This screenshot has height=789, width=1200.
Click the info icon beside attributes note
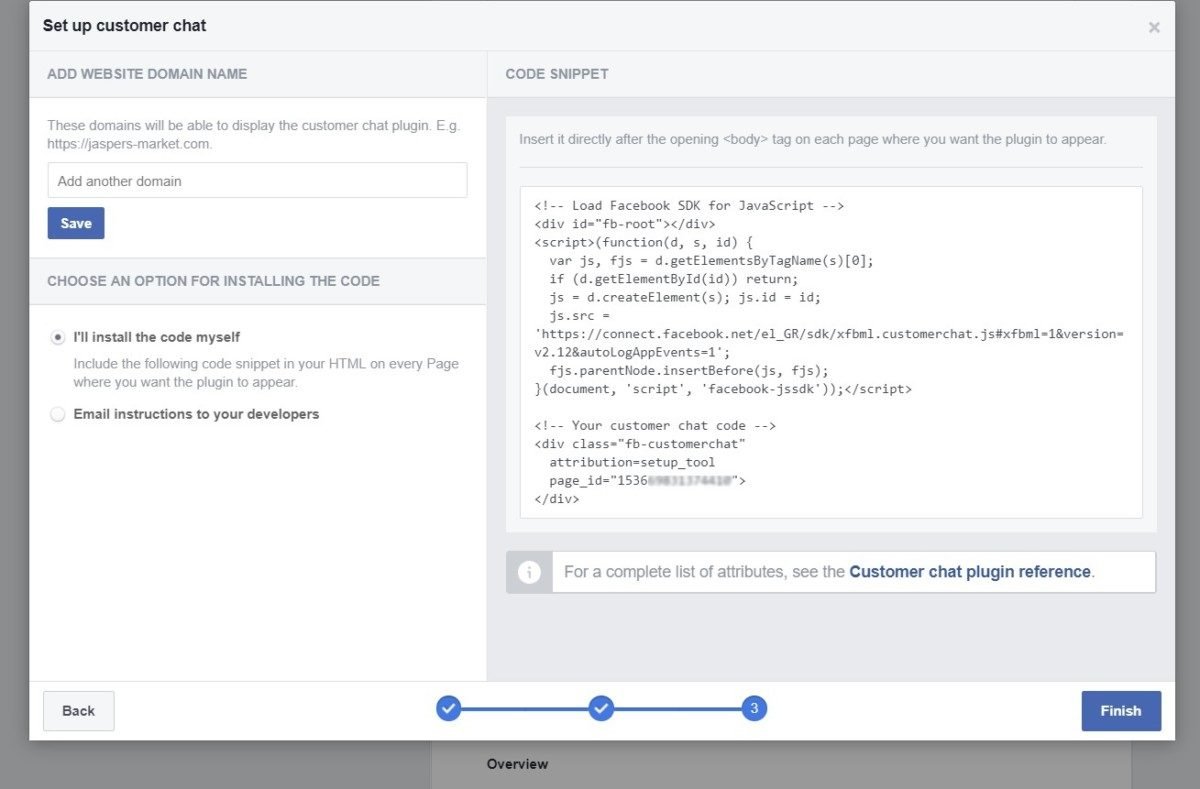530,572
